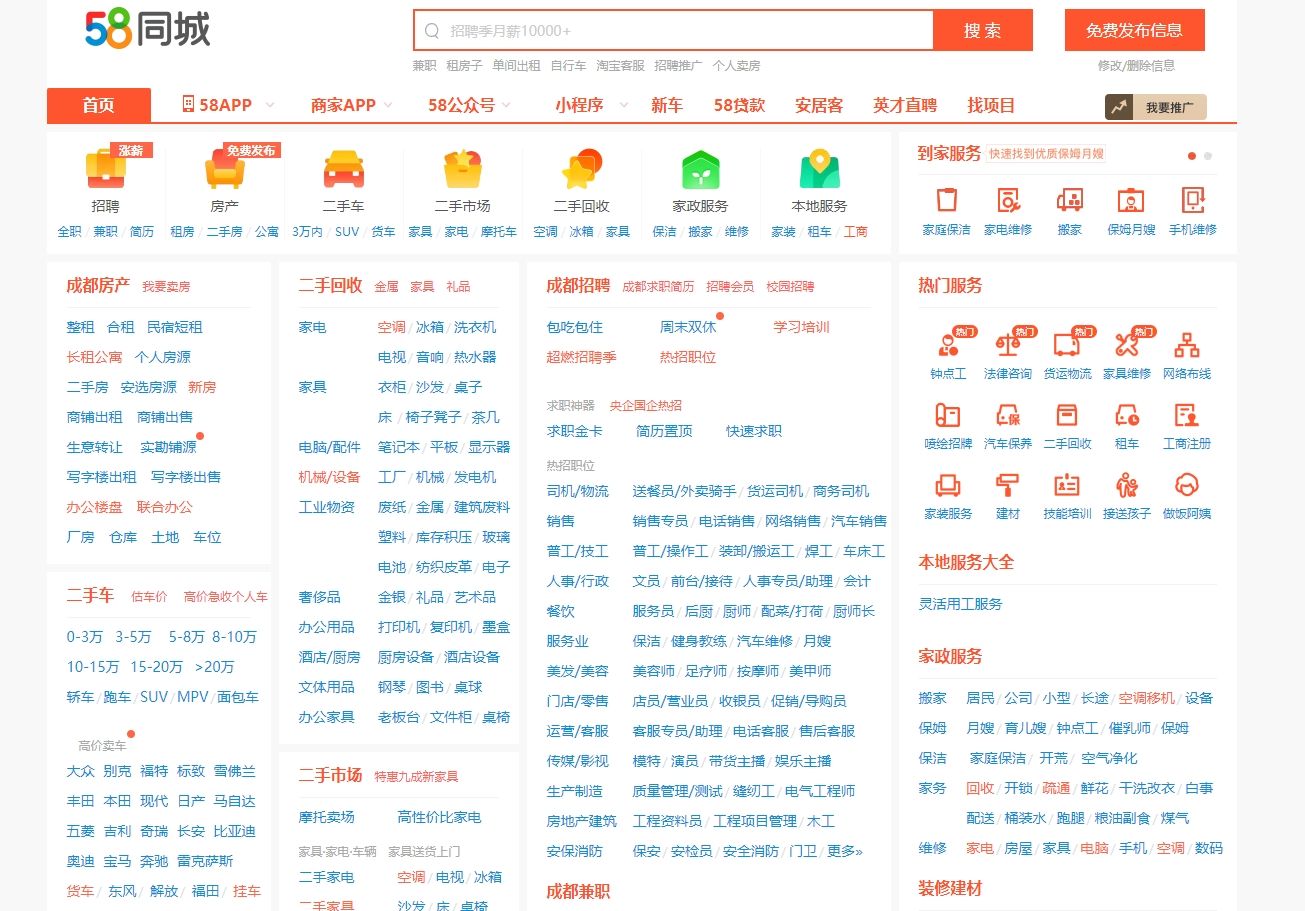Open the 58贷款 nav item

[739, 105]
